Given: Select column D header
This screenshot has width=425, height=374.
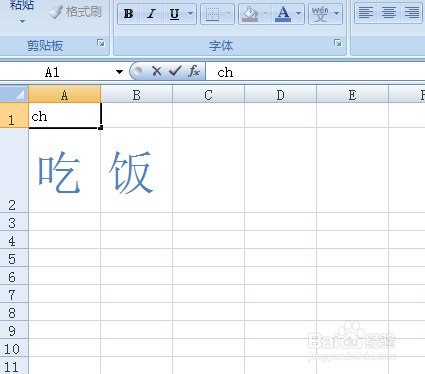Looking at the screenshot, I should pyautogui.click(x=280, y=95).
